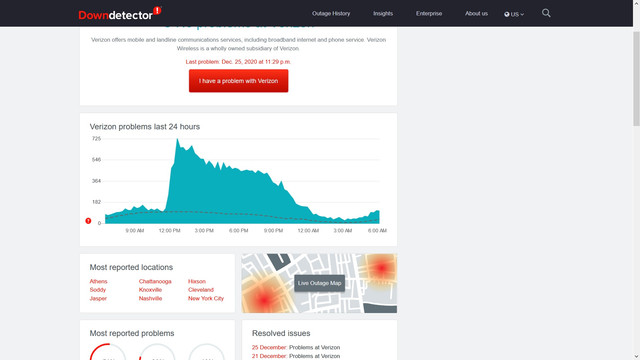Open New York City location link
The image size is (640, 360).
click(206, 298)
